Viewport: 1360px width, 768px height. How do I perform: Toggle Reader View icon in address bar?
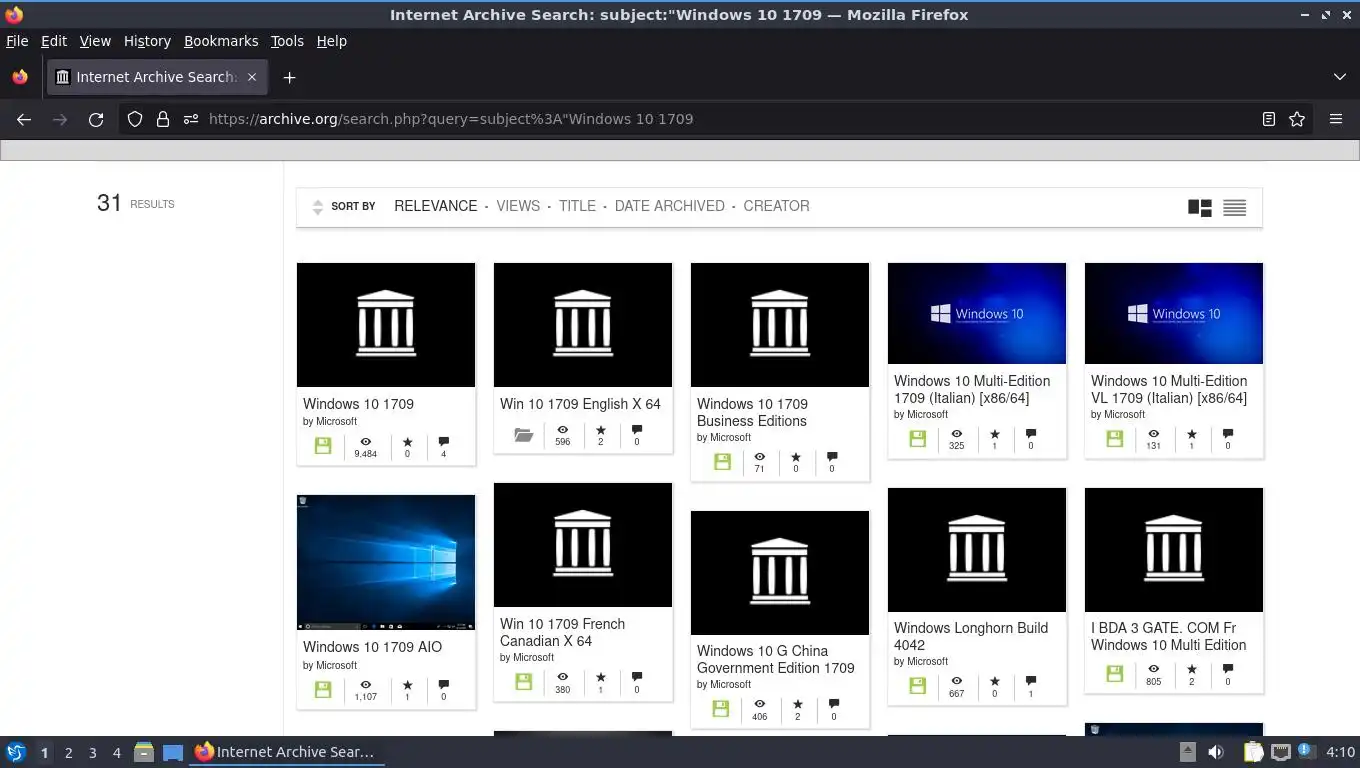[x=1268, y=119]
